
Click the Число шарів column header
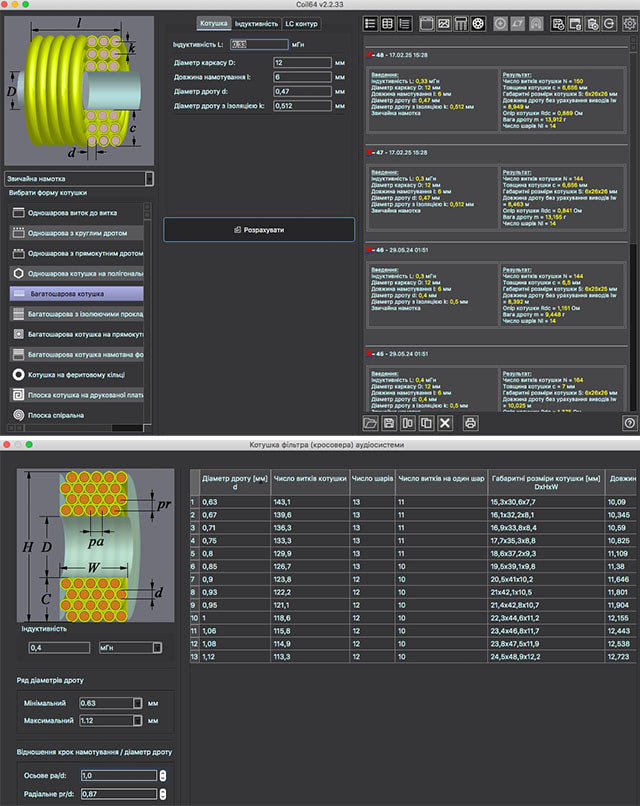[x=372, y=482]
